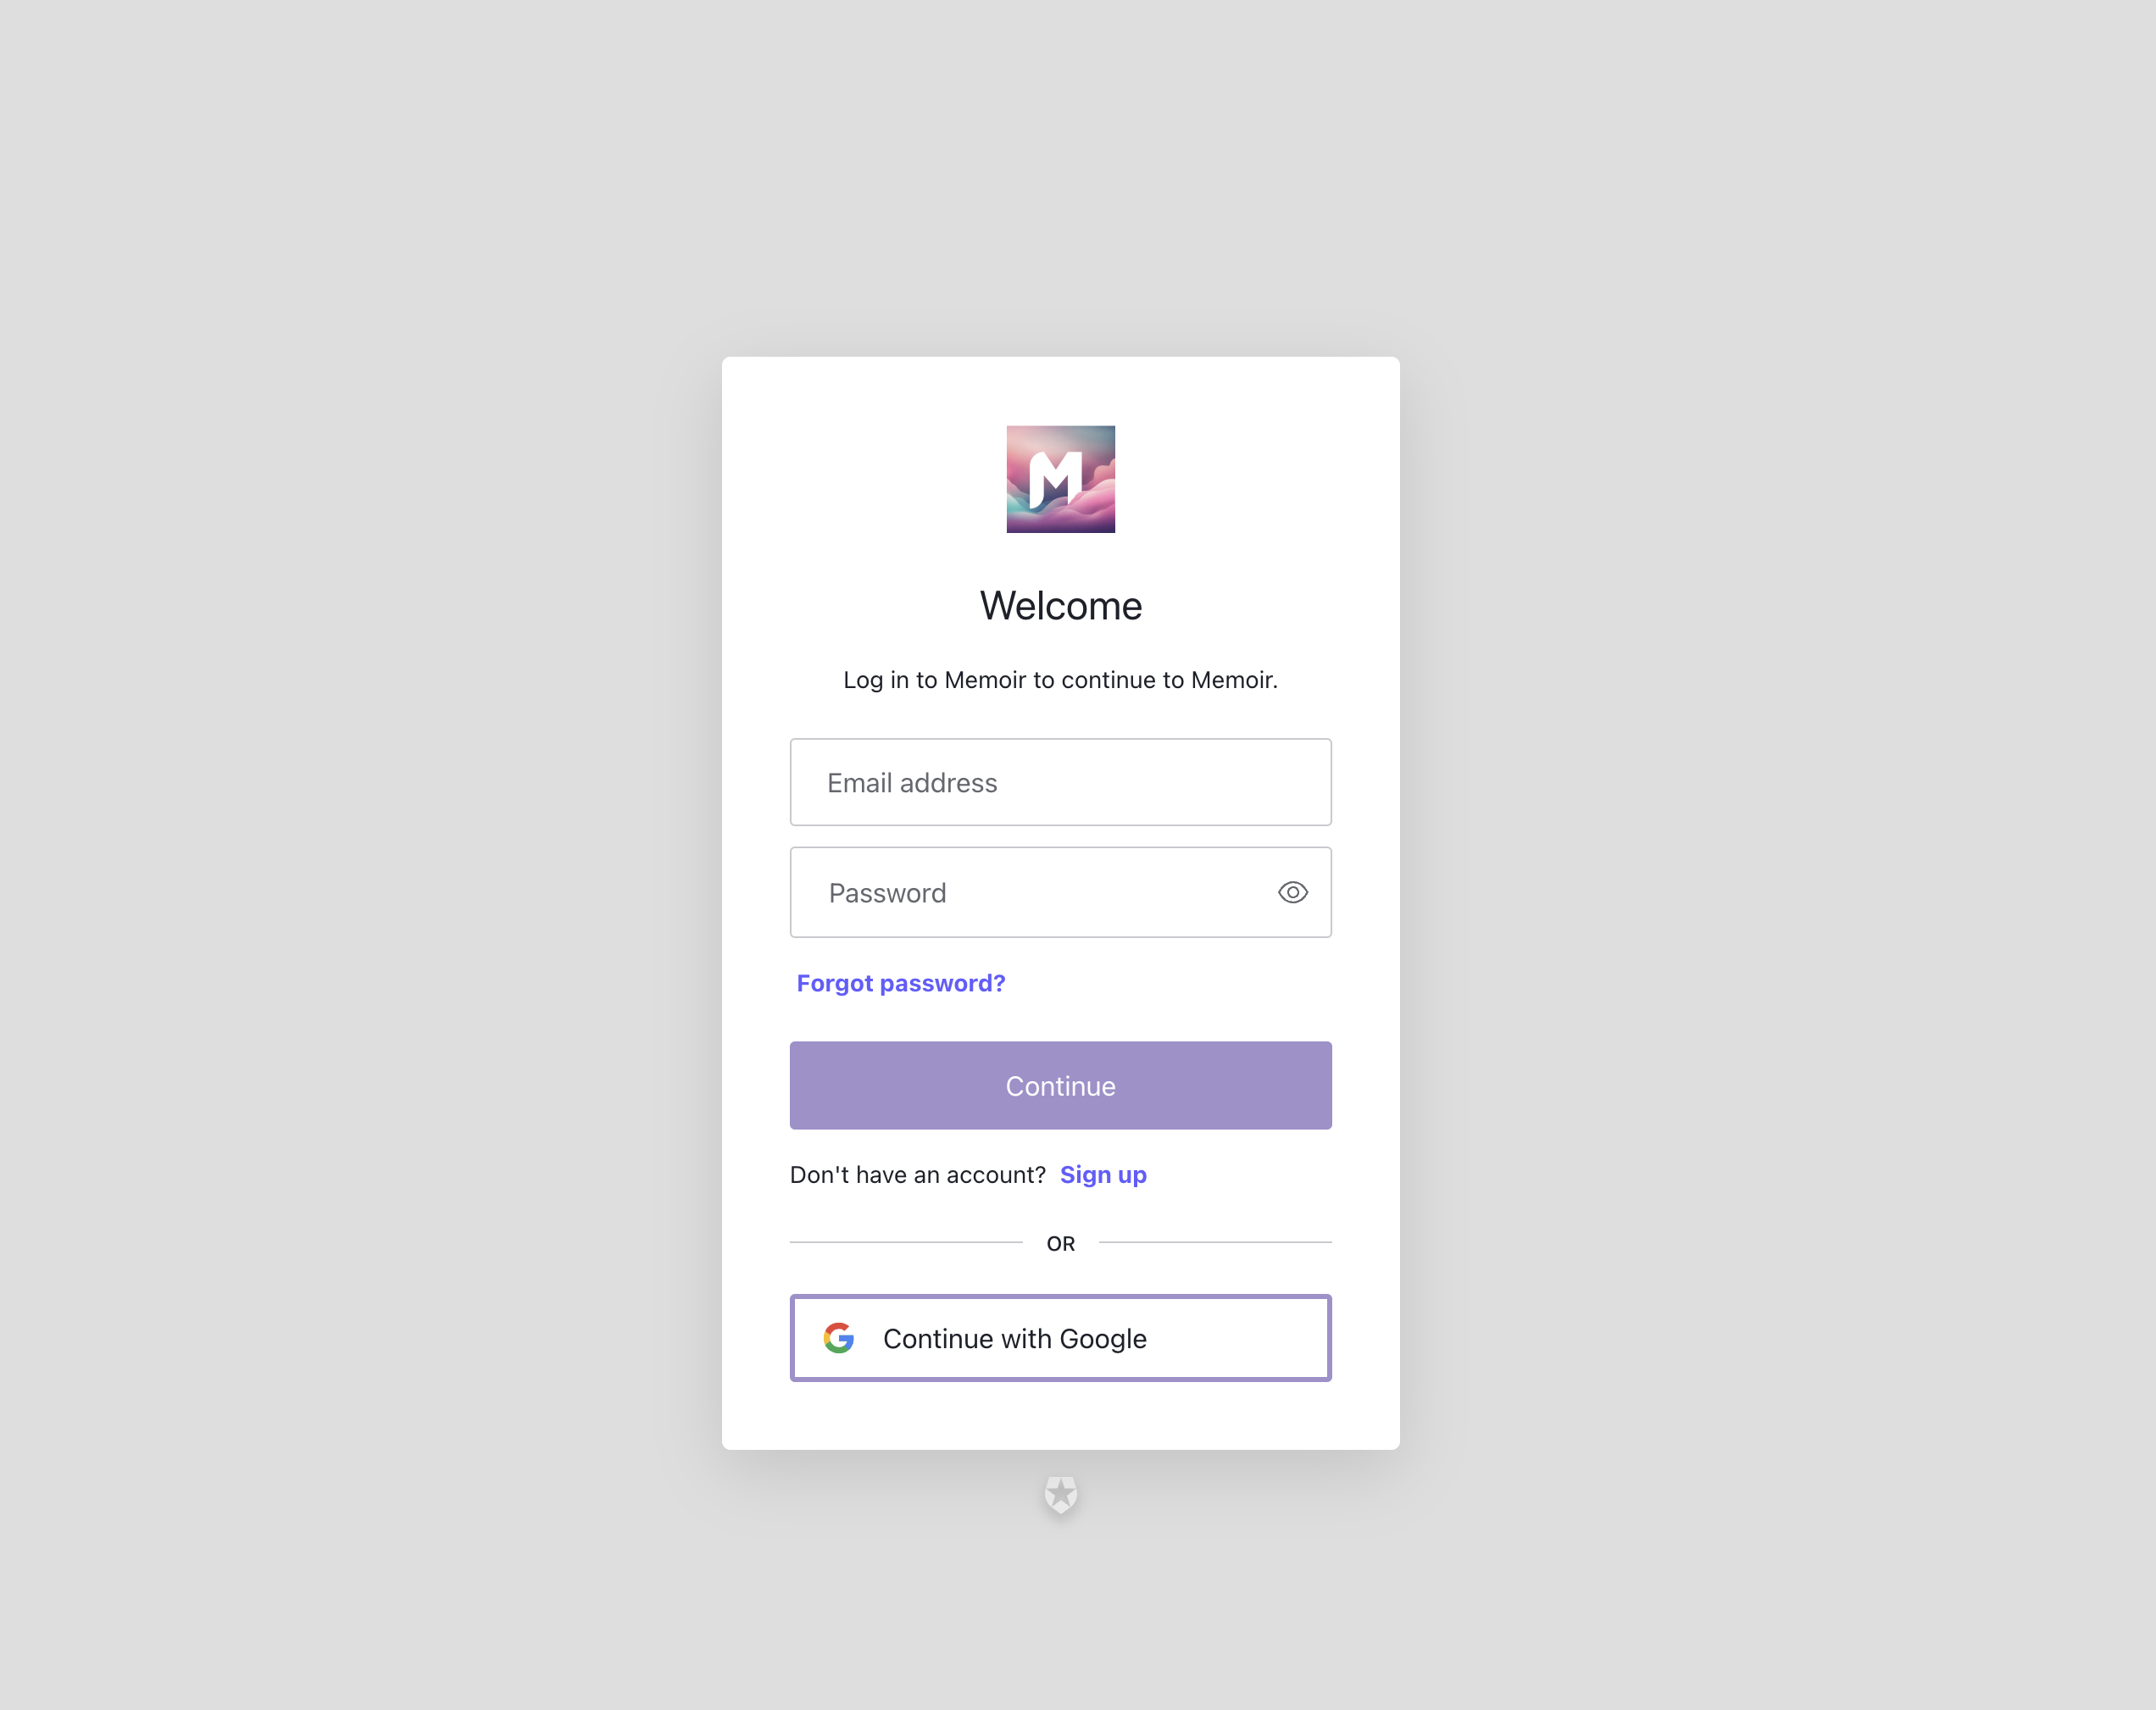The height and width of the screenshot is (1710, 2156).
Task: Click the OR divider label
Action: (1060, 1243)
